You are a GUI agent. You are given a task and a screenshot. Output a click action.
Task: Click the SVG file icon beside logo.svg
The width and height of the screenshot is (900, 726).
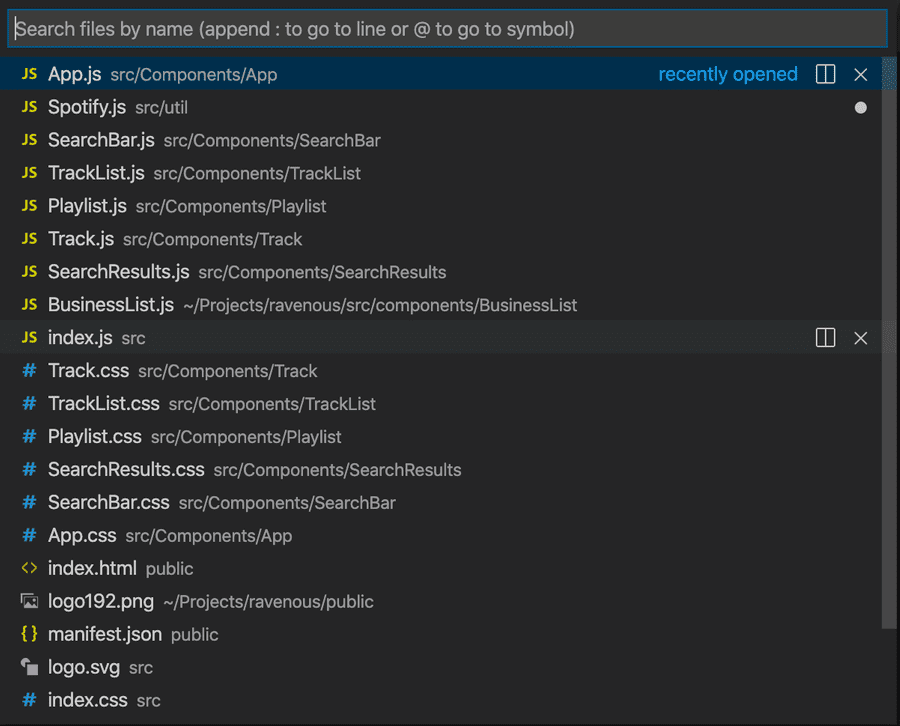tap(29, 667)
